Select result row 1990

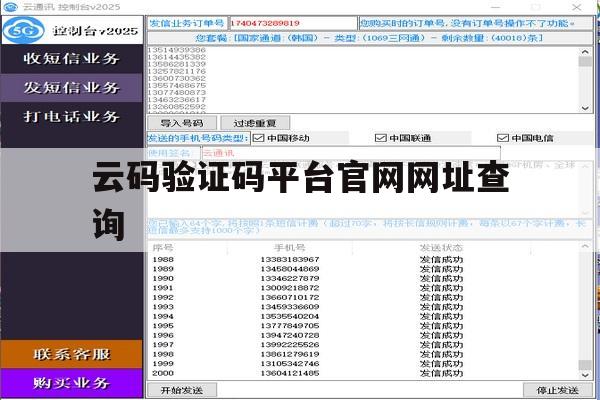pyautogui.click(x=364, y=278)
